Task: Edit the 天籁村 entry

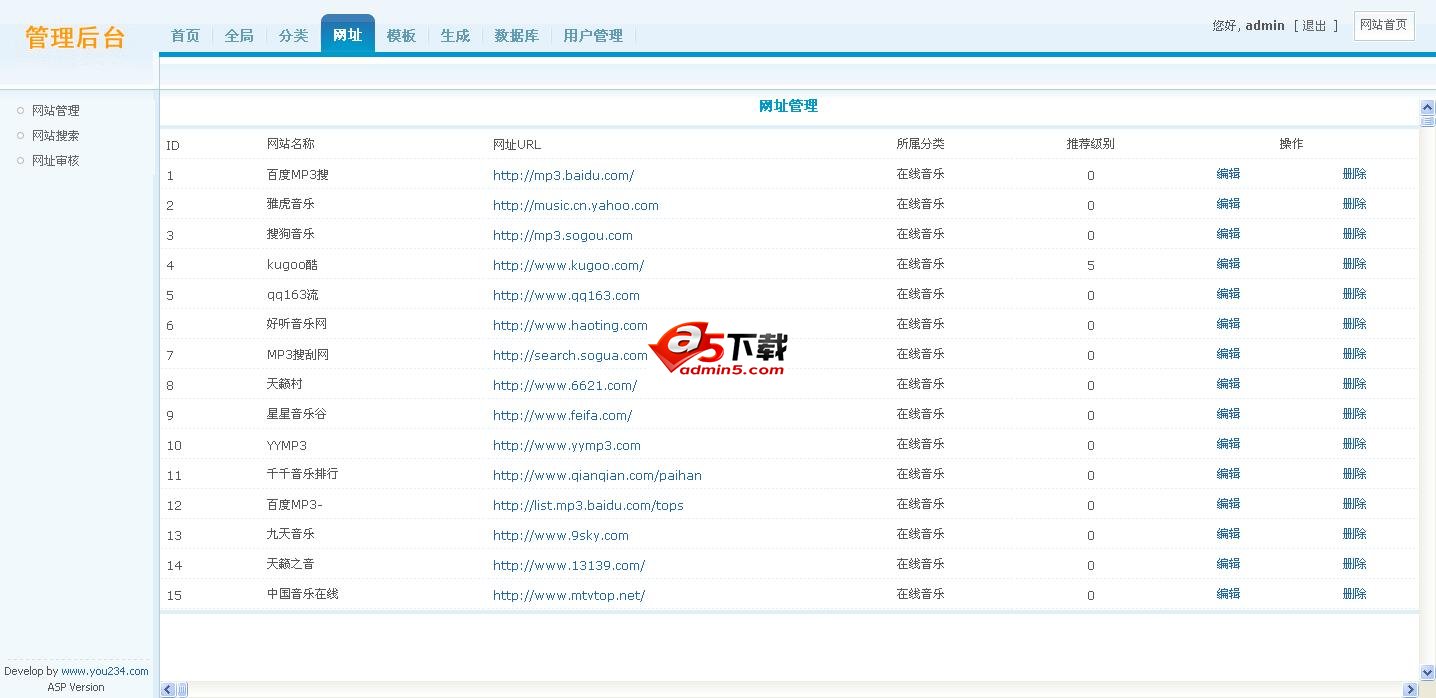Action: pyautogui.click(x=1228, y=384)
